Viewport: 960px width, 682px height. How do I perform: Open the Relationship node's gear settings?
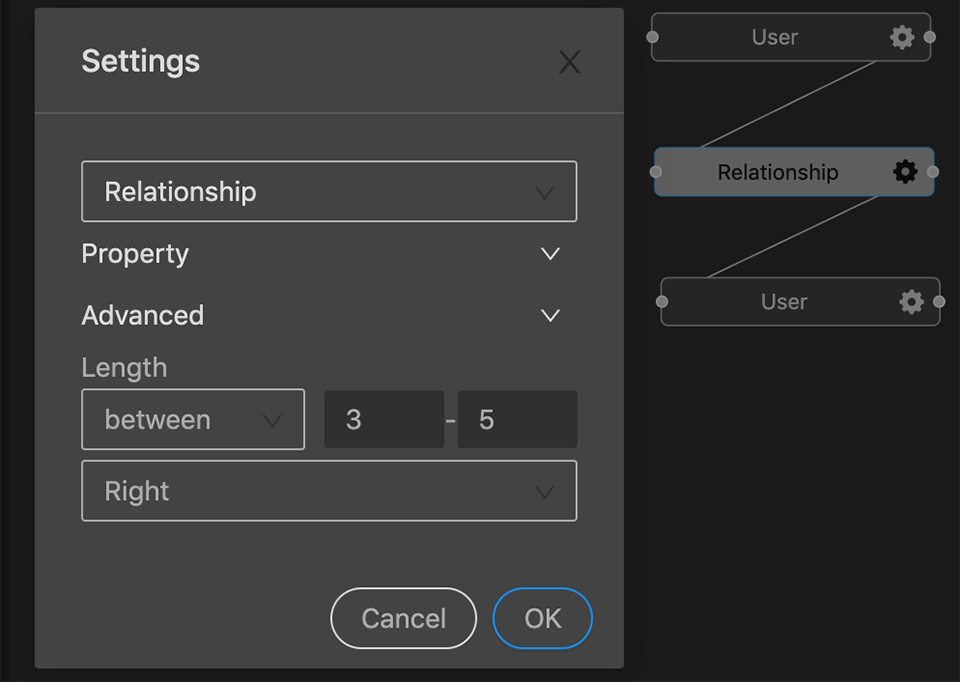tap(905, 172)
